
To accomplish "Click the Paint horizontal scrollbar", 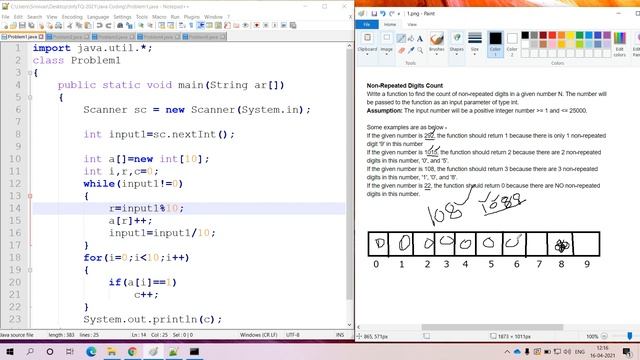I will (x=492, y=327).
